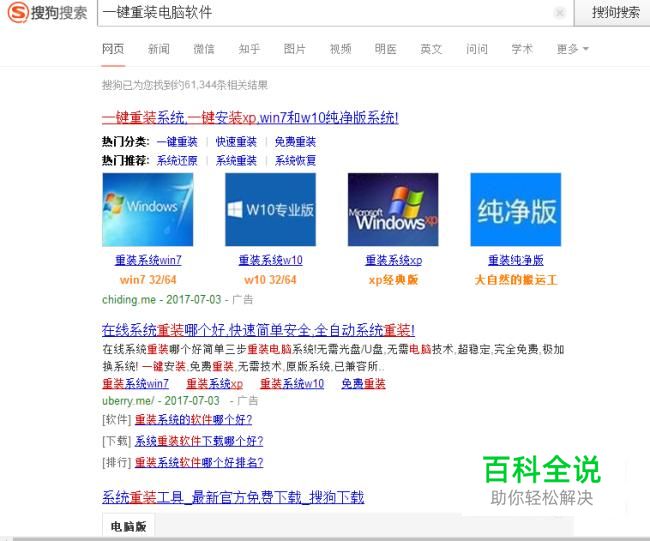Click the 纯净版 thumbnail
Image resolution: width=650 pixels, height=541 pixels.
(516, 209)
